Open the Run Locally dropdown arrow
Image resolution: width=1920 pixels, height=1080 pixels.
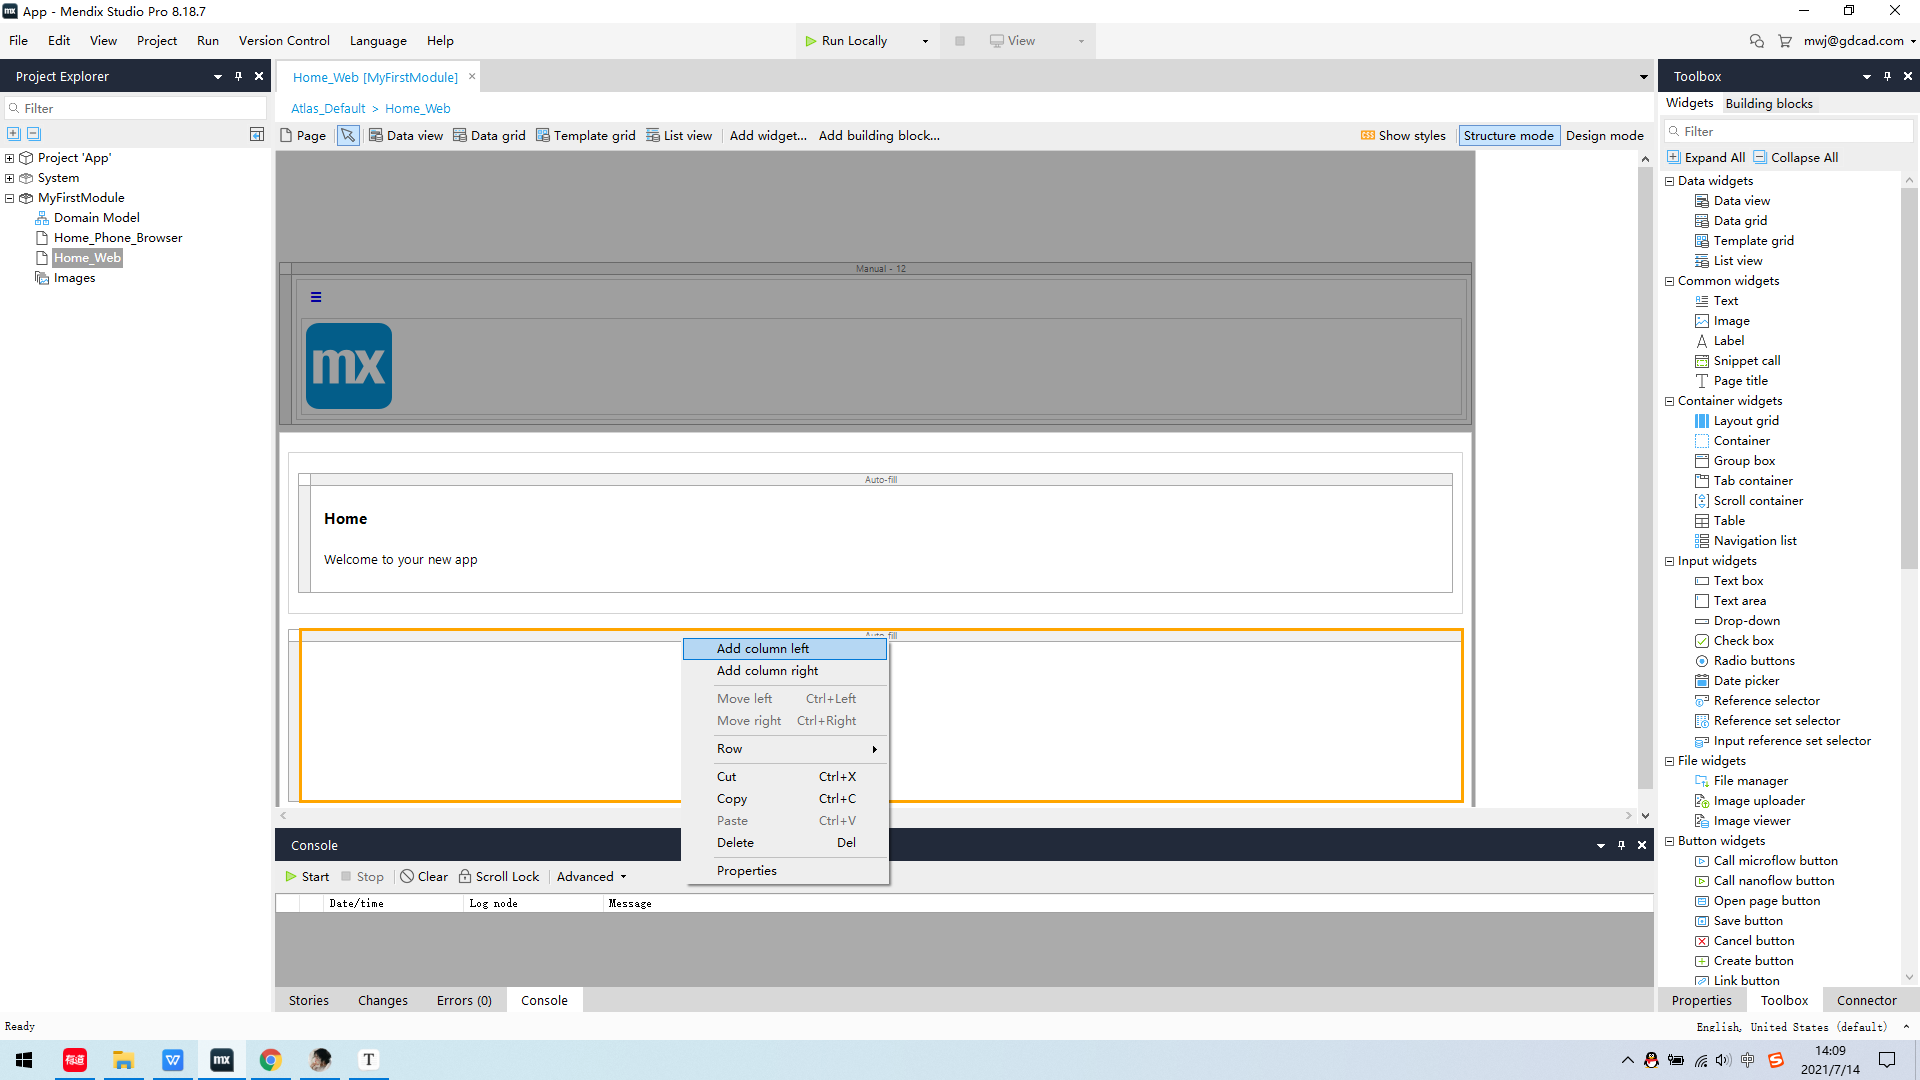[x=925, y=41]
